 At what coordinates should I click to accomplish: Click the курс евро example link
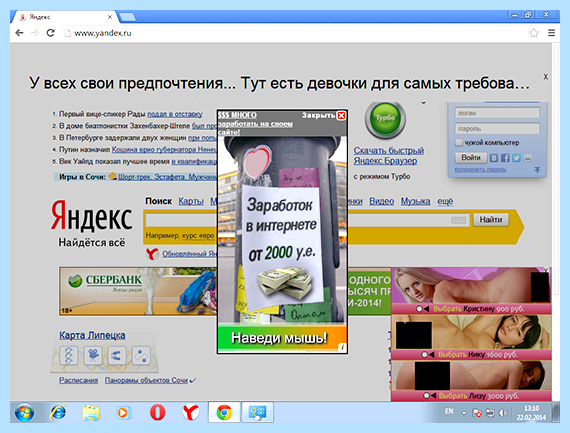(198, 236)
